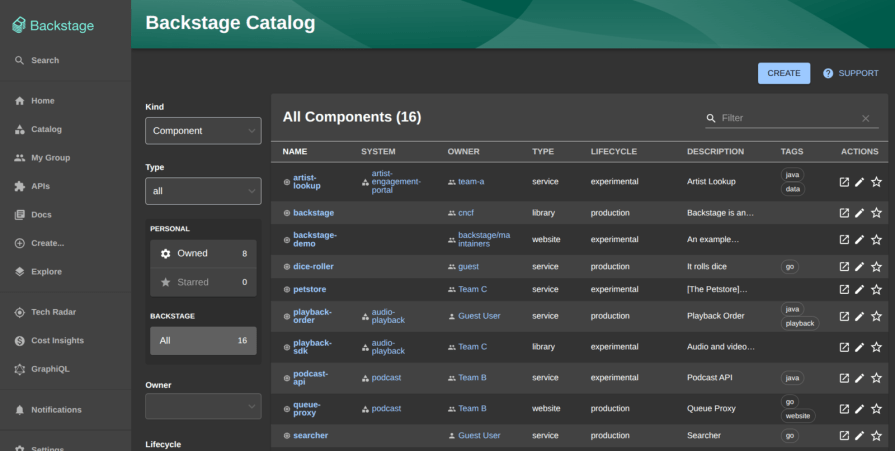Select the Starred personal filter
Screen dimensions: 895x451
[x=203, y=282]
